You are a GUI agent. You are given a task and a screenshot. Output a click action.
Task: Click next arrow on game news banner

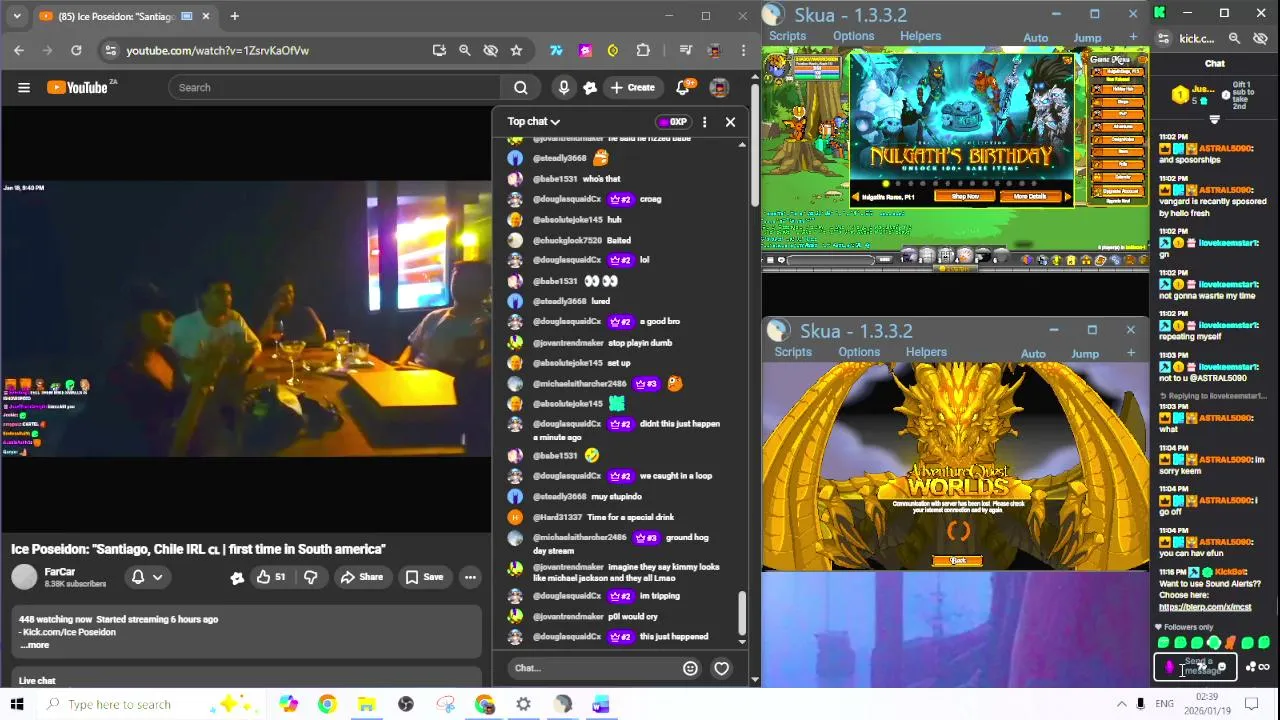pos(1067,198)
